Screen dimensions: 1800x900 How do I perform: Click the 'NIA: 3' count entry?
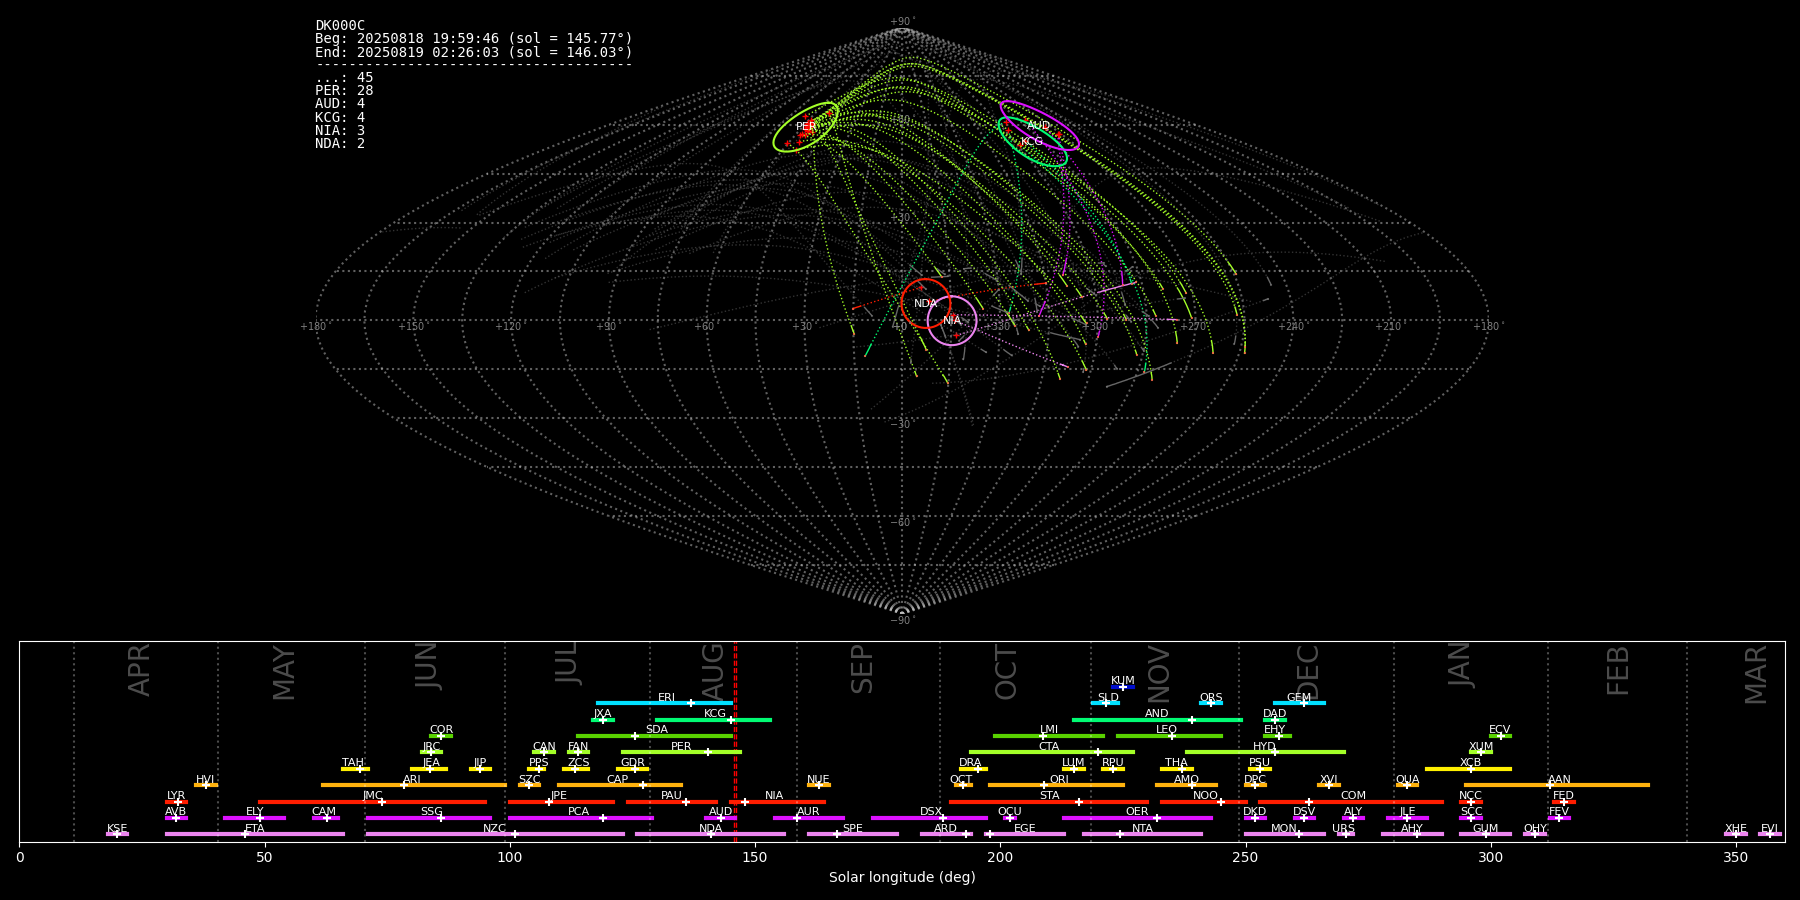(x=340, y=131)
